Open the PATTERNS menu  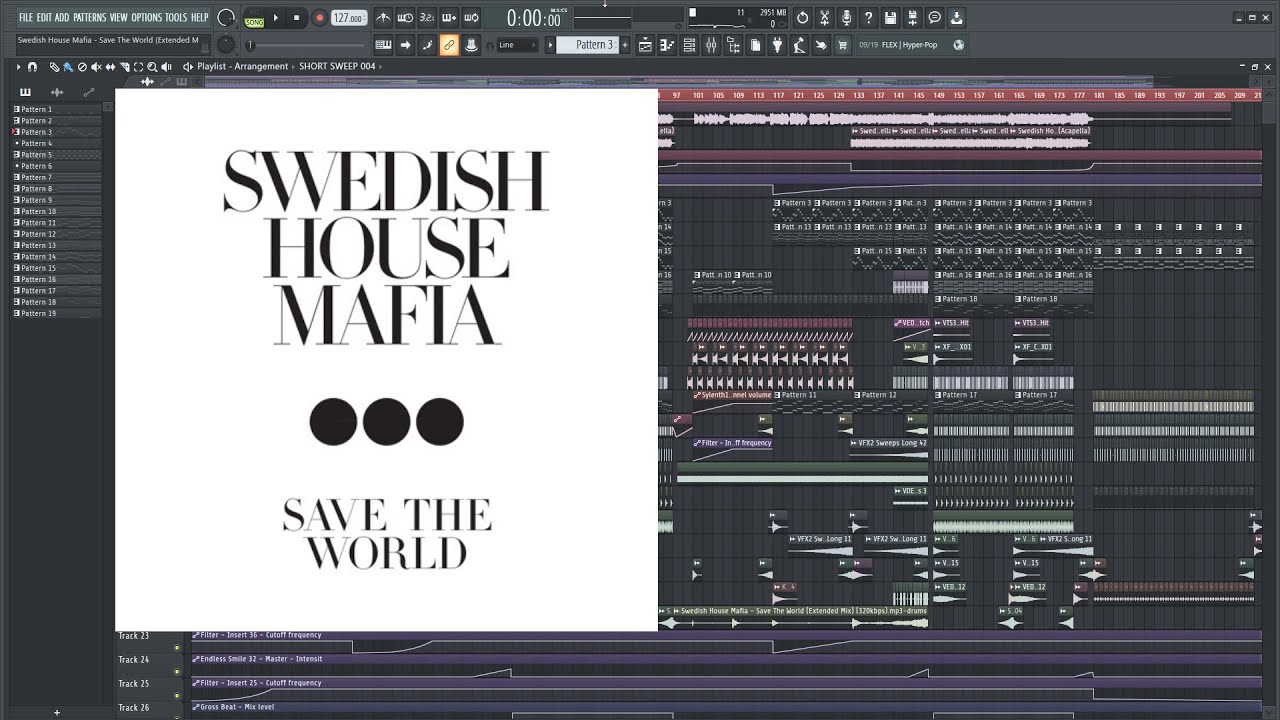[90, 18]
